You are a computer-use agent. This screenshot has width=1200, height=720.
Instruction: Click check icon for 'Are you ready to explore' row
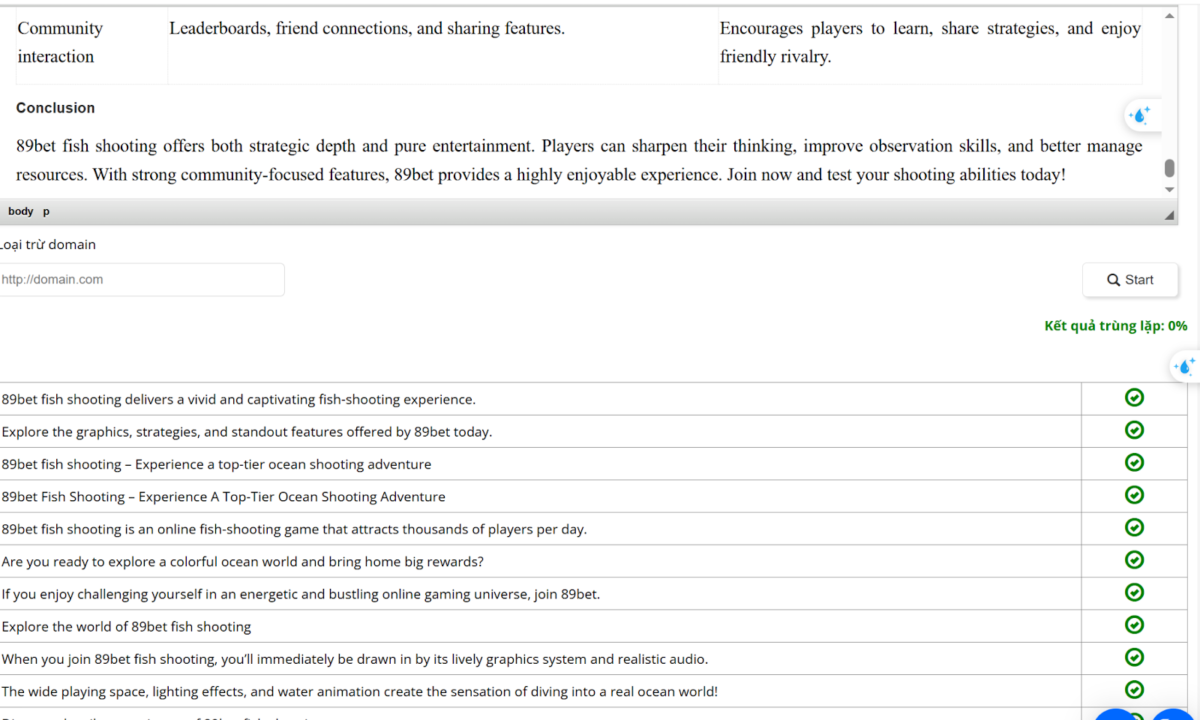[1134, 560]
